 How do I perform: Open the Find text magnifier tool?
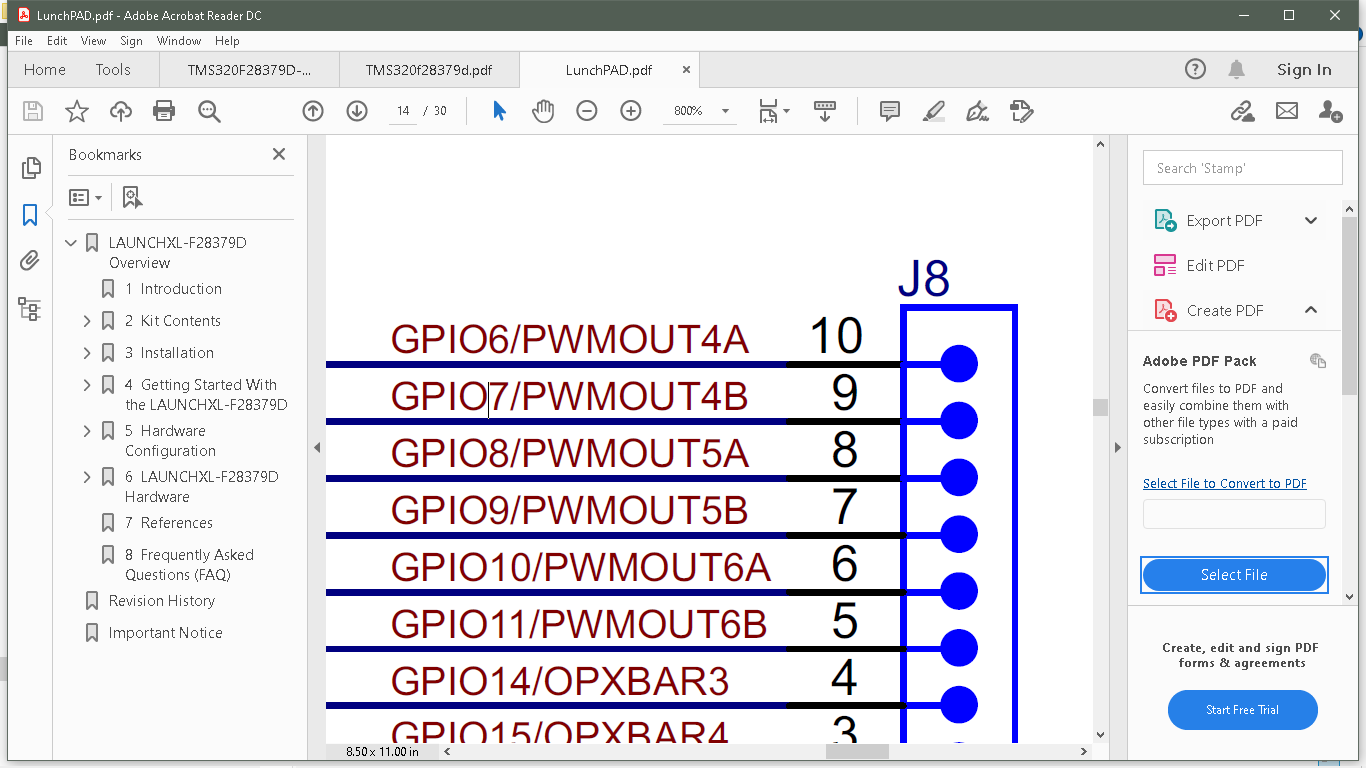pyautogui.click(x=209, y=111)
